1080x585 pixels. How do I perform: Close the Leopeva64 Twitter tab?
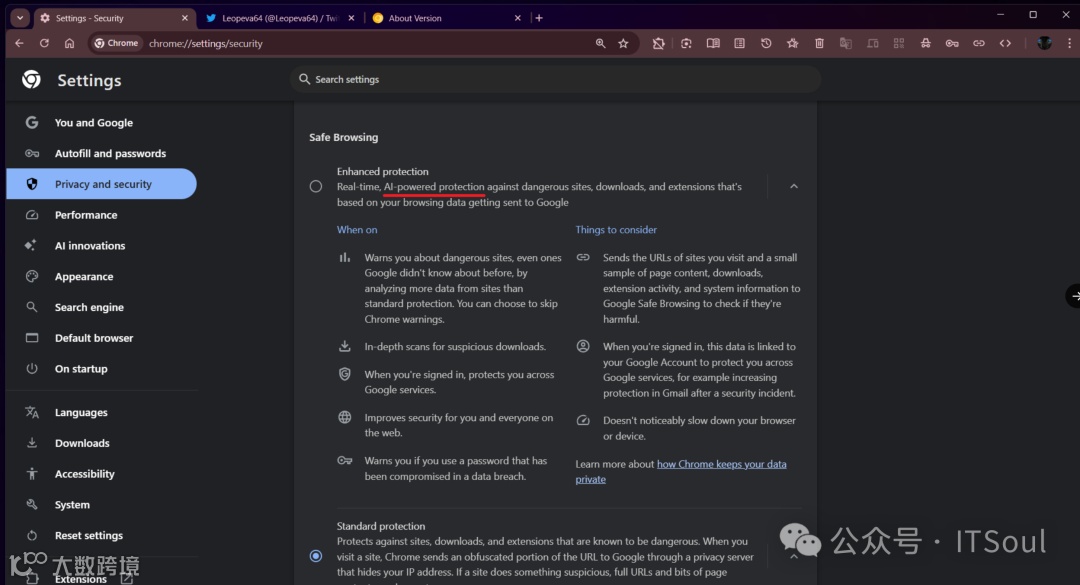351,18
